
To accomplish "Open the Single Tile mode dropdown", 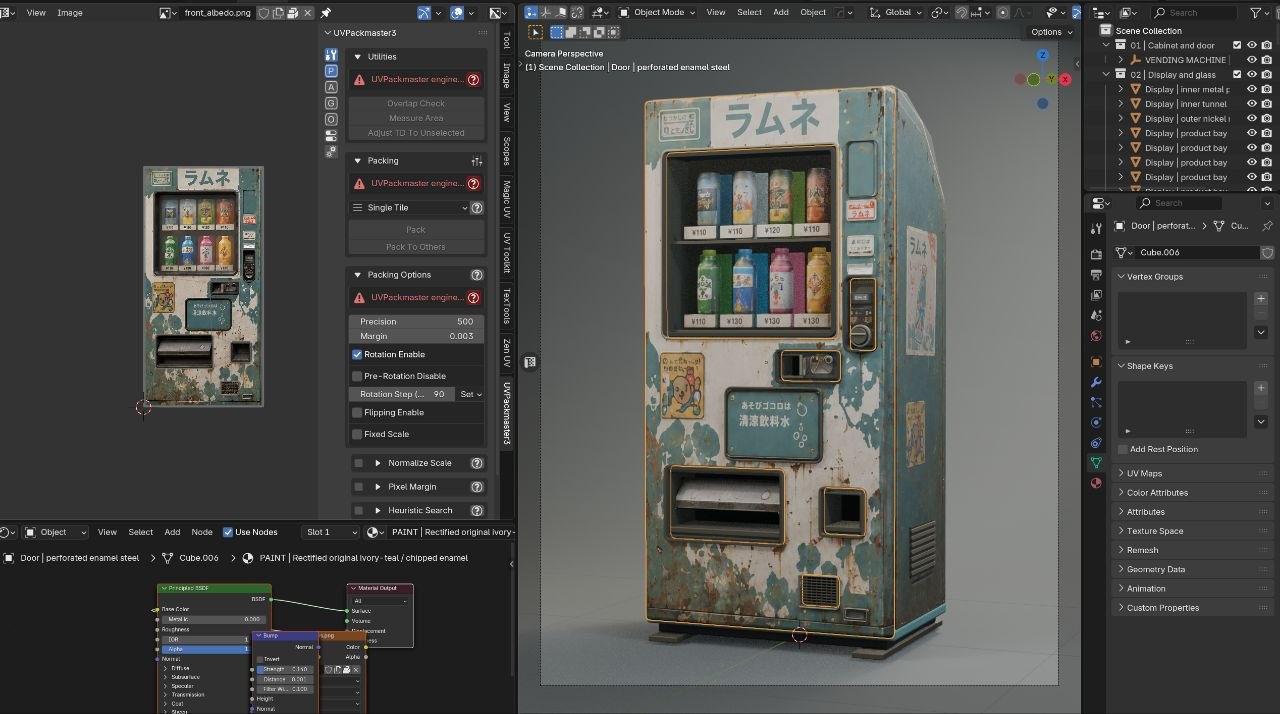I will (408, 208).
